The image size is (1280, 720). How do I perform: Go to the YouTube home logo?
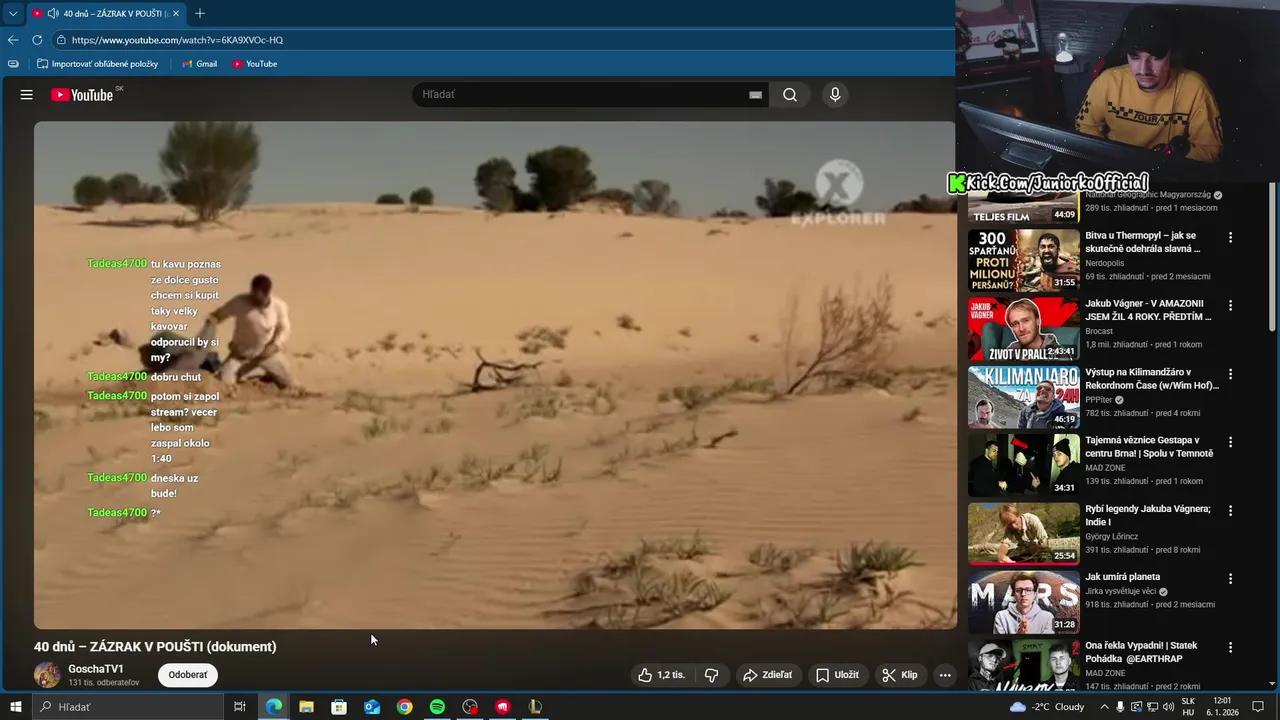click(x=82, y=95)
